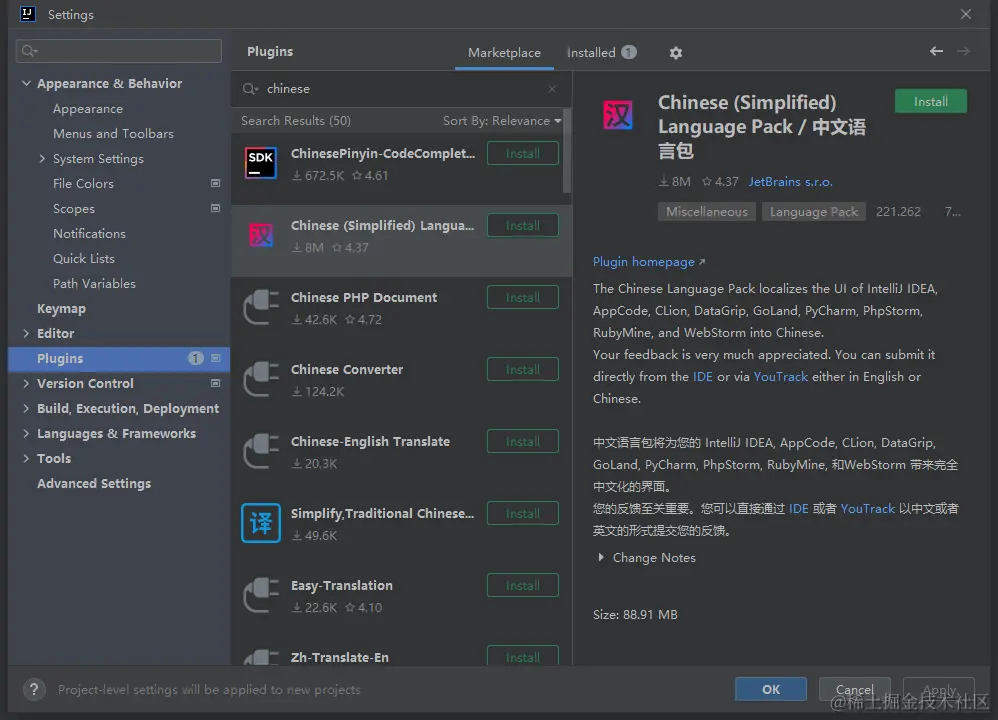Click the Plugins row project-level icon
Image resolution: width=998 pixels, height=720 pixels.
click(215, 358)
